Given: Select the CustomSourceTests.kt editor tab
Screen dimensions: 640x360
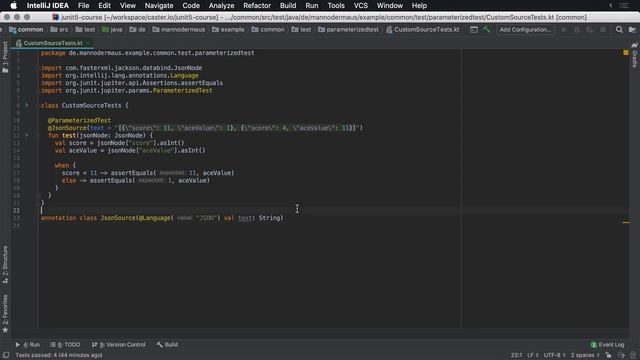Looking at the screenshot, I should click(53, 43).
